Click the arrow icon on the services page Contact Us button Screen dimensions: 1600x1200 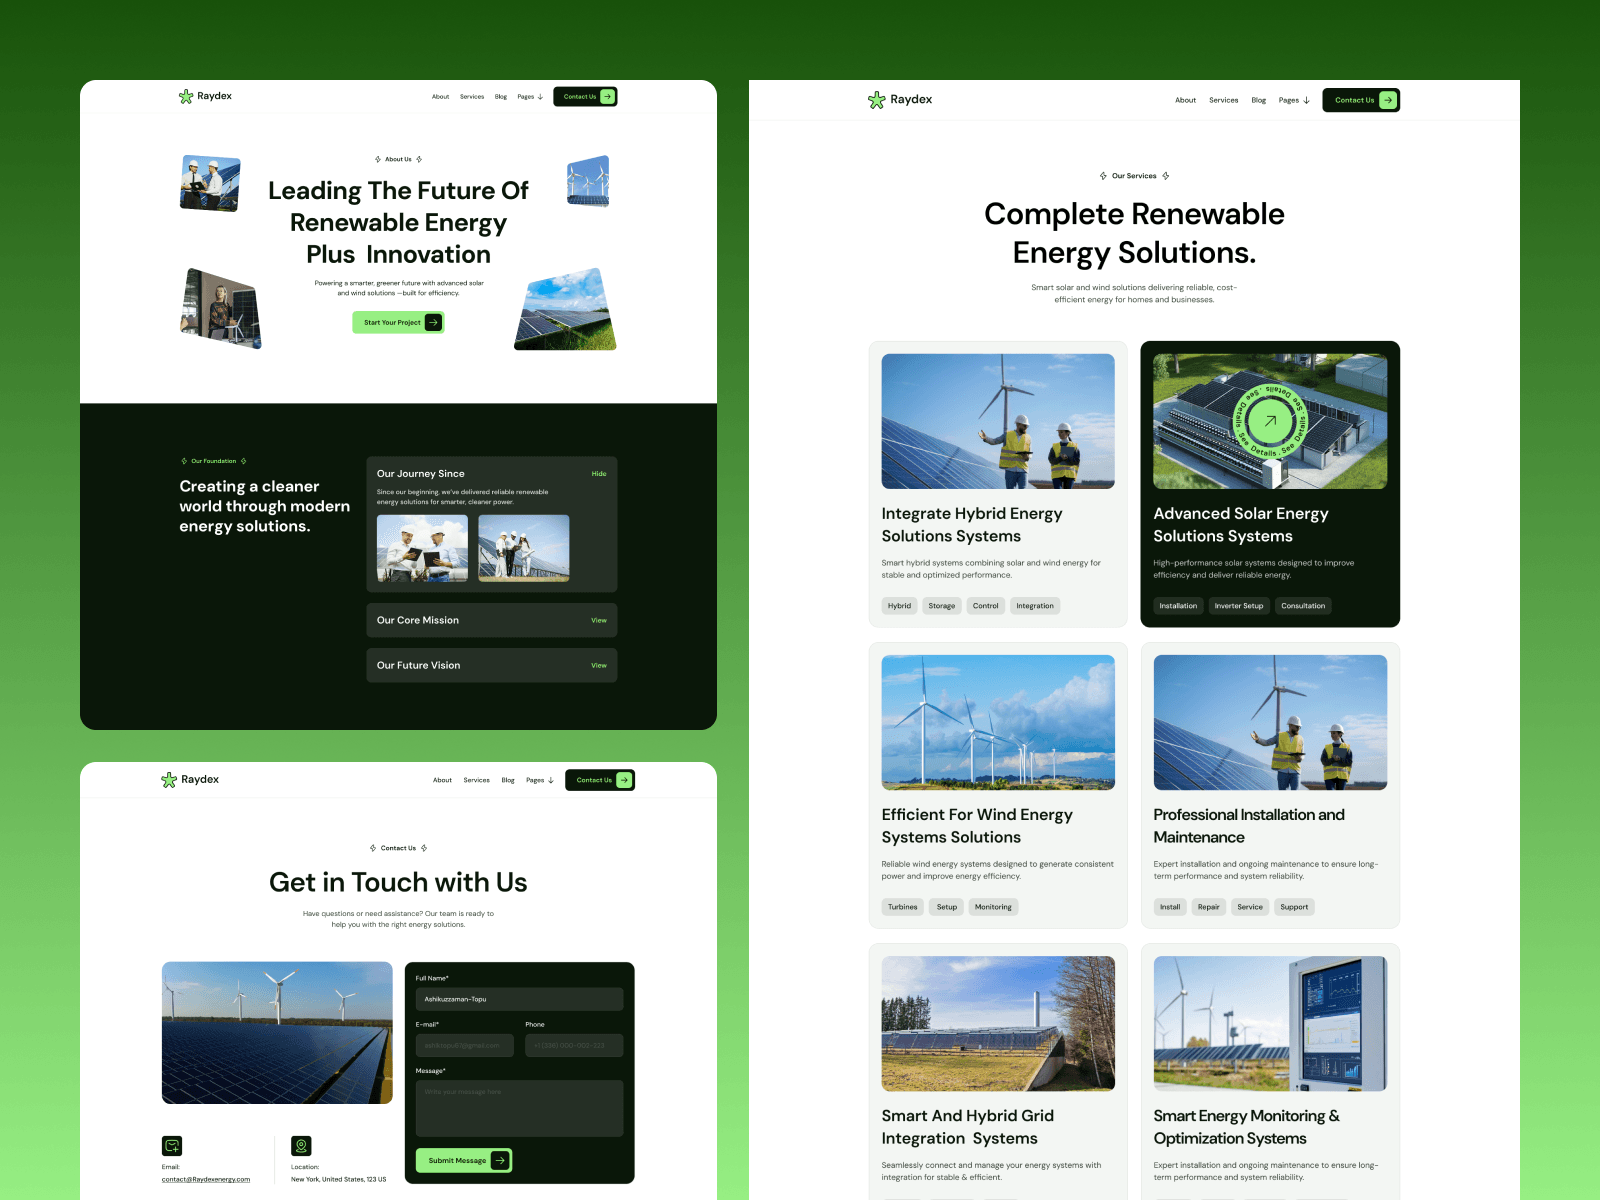(x=1388, y=100)
